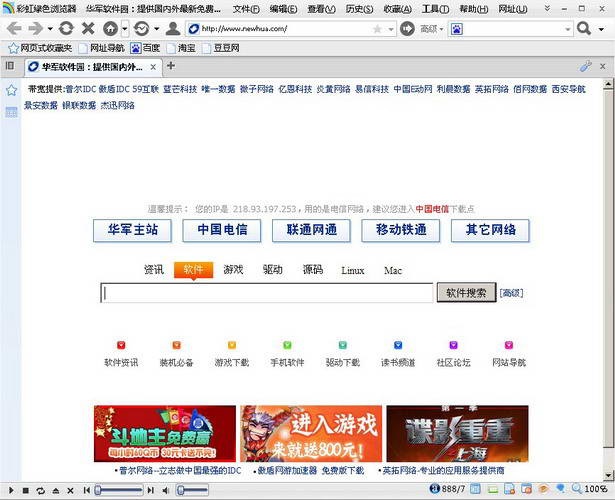Open the 高级 dropdown next to address bar
The image size is (615, 500).
click(431, 29)
